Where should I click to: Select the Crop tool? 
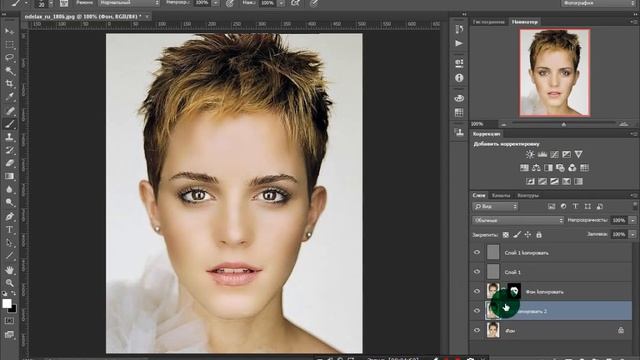tap(9, 84)
